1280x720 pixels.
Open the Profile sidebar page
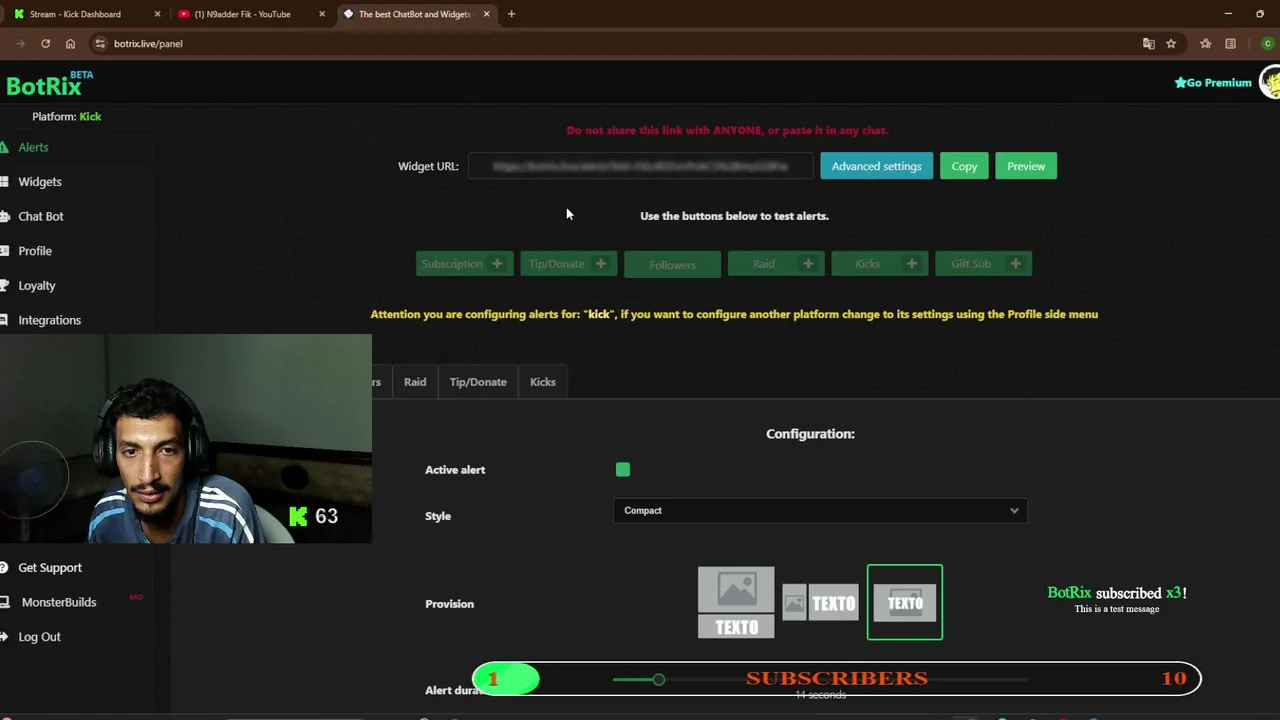[x=35, y=251]
